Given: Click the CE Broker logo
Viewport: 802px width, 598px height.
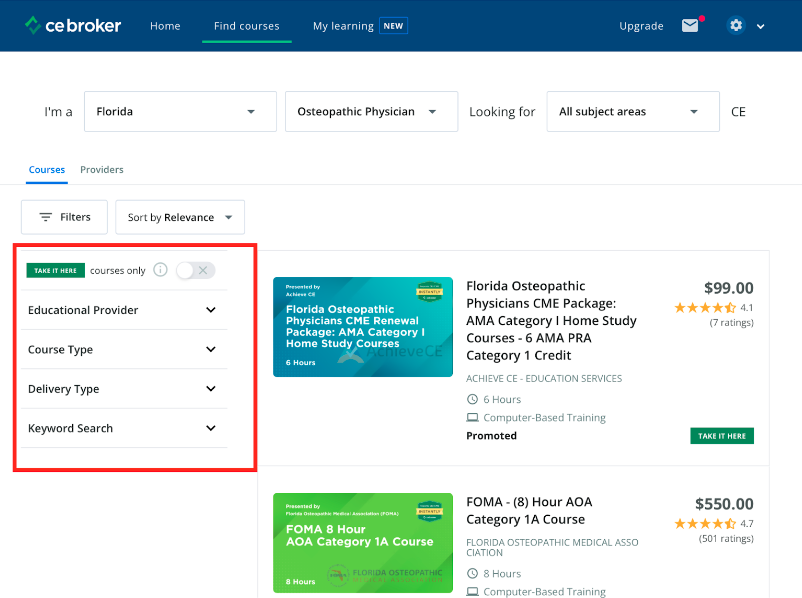Looking at the screenshot, I should click(x=73, y=26).
